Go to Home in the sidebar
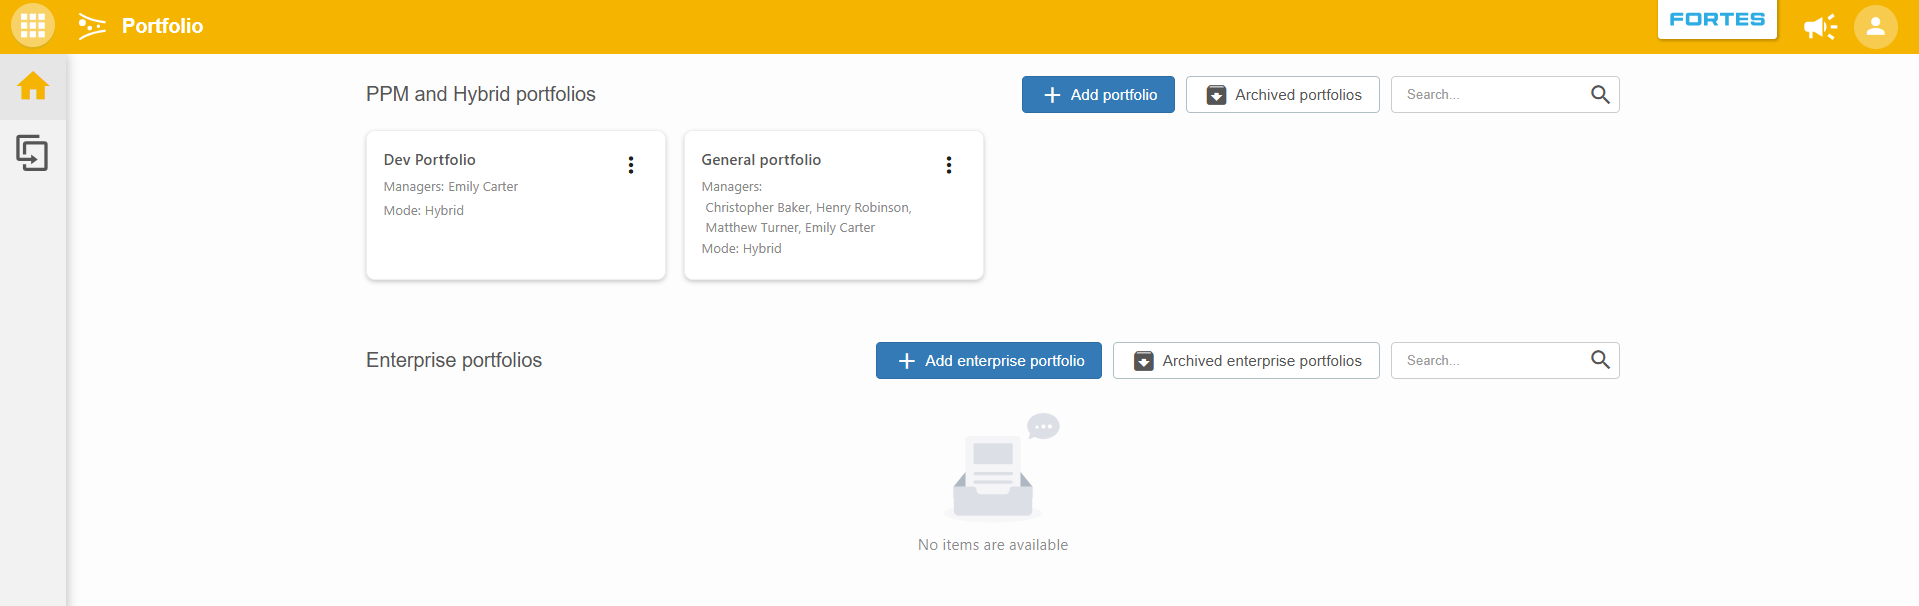Screen dimensions: 1919x606 33,86
